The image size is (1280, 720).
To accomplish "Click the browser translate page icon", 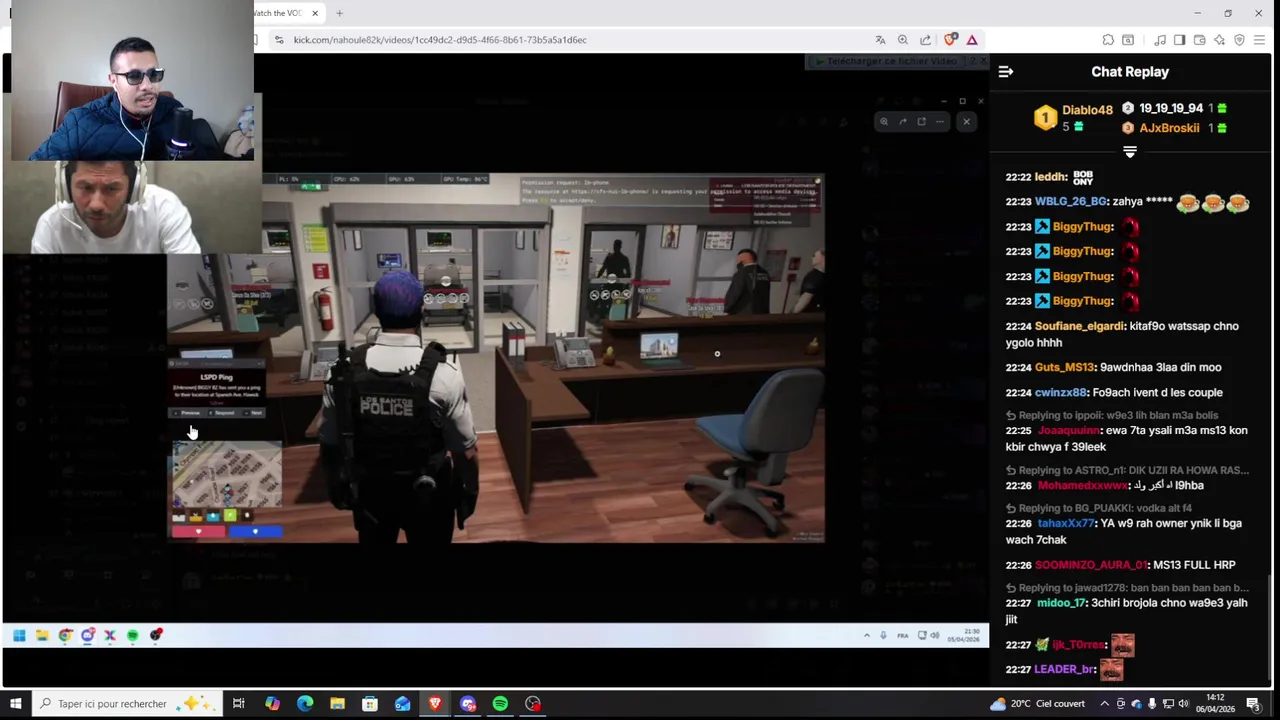I will pyautogui.click(x=880, y=40).
